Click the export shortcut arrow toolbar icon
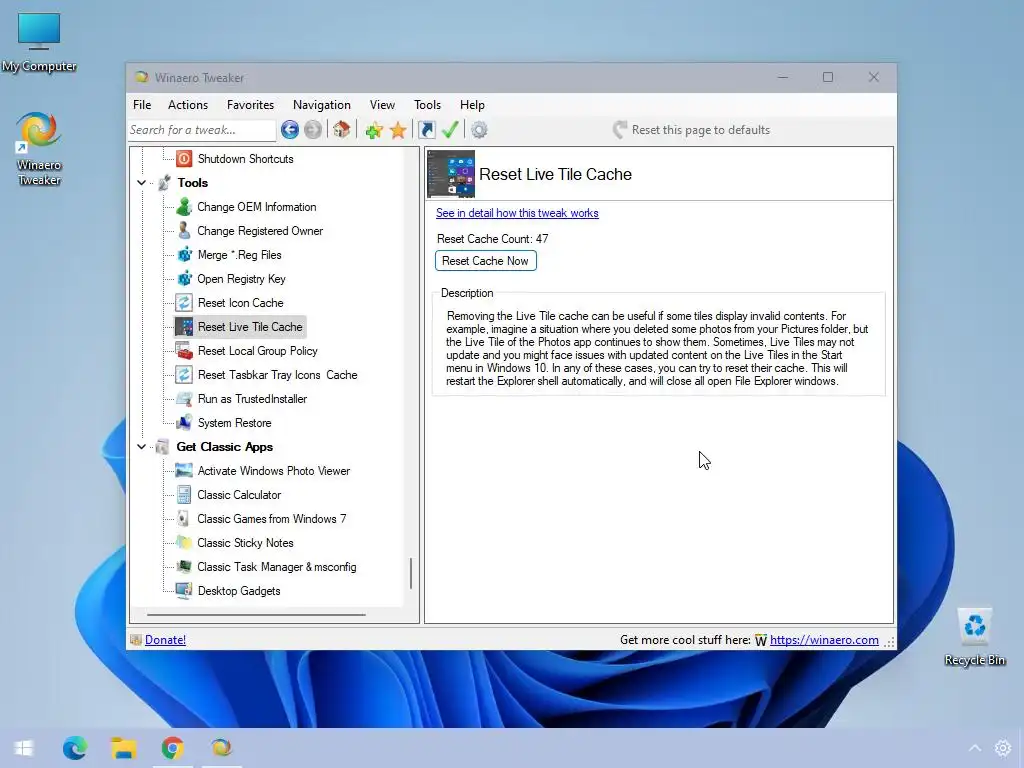This screenshot has width=1024, height=768. pos(426,130)
